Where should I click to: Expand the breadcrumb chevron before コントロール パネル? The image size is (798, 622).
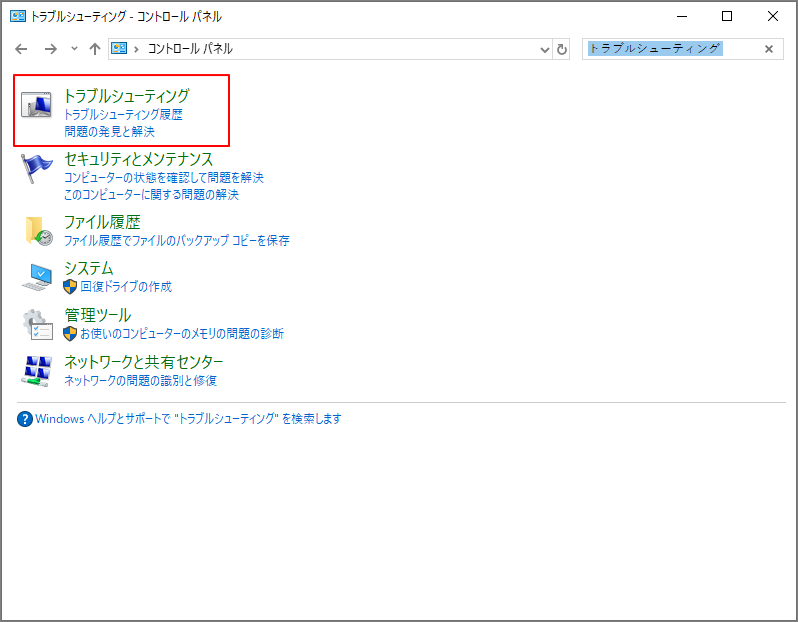[136, 49]
